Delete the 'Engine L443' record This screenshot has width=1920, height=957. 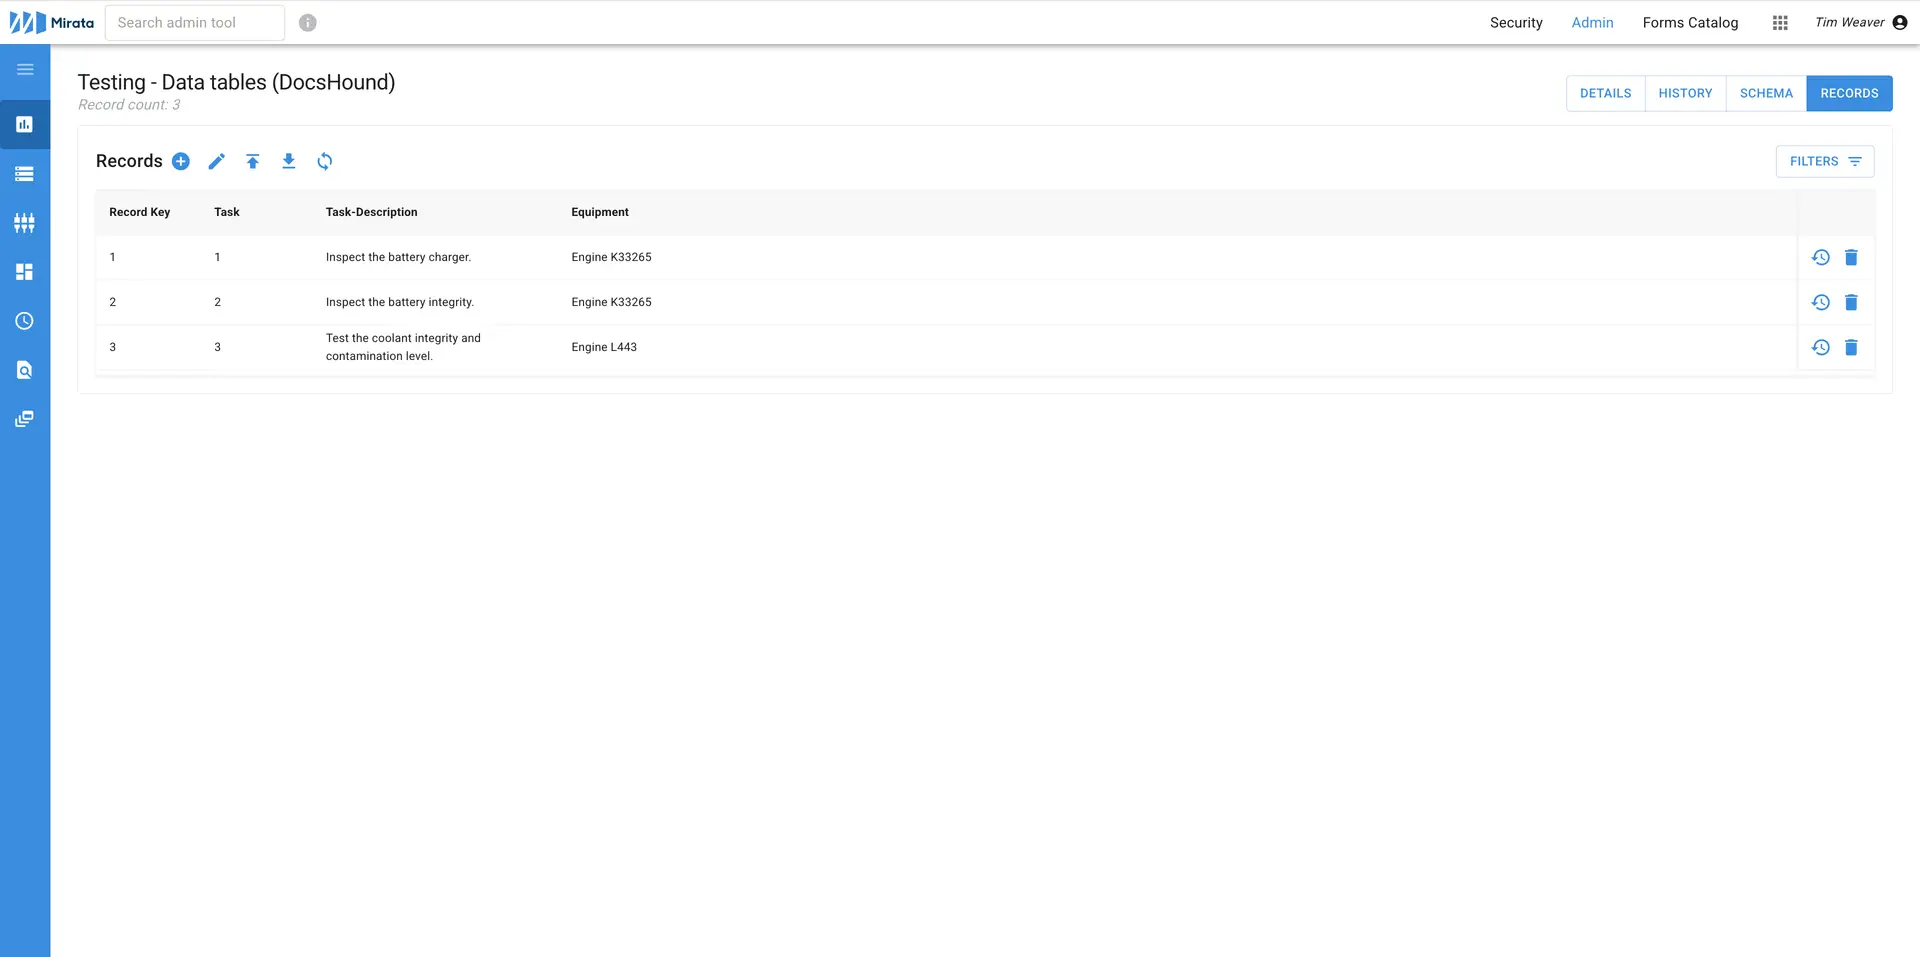pos(1852,347)
